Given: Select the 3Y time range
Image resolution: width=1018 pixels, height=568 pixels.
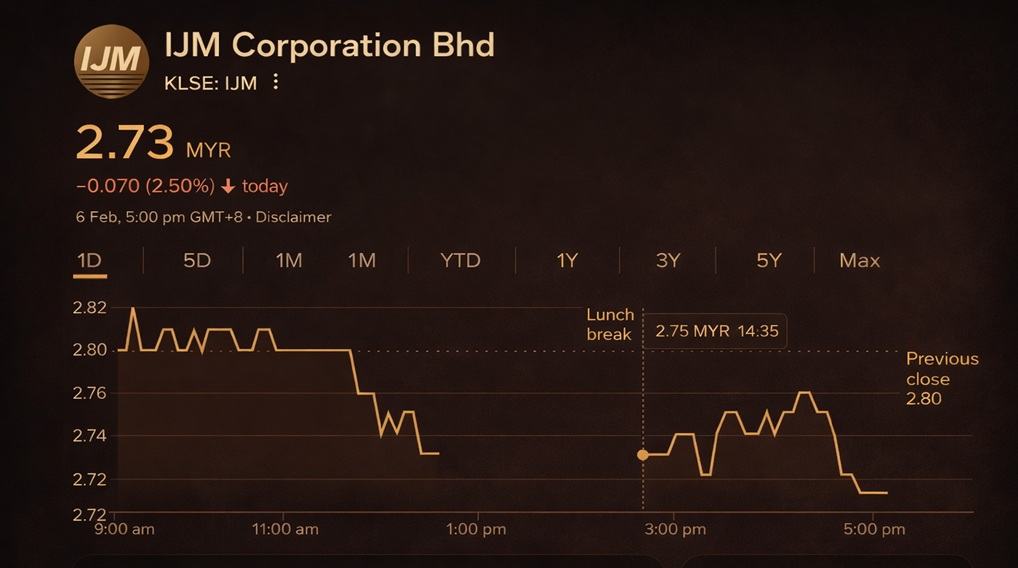Looking at the screenshot, I should (668, 261).
